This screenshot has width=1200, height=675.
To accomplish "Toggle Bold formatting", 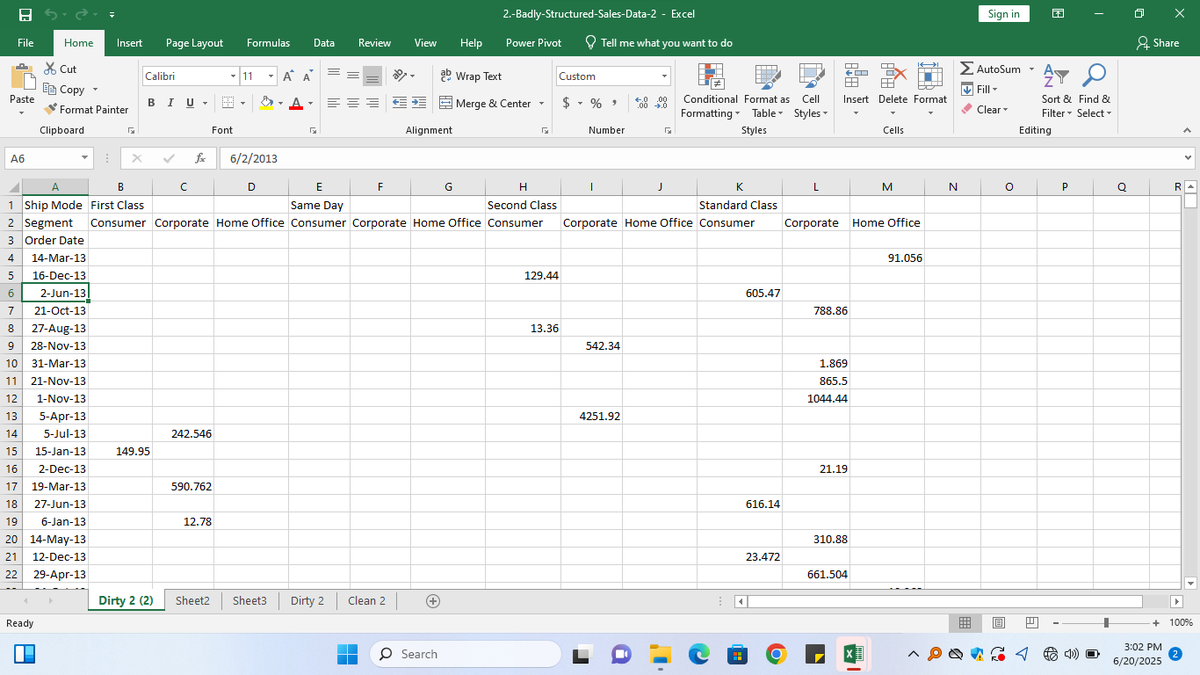I will click(x=151, y=104).
